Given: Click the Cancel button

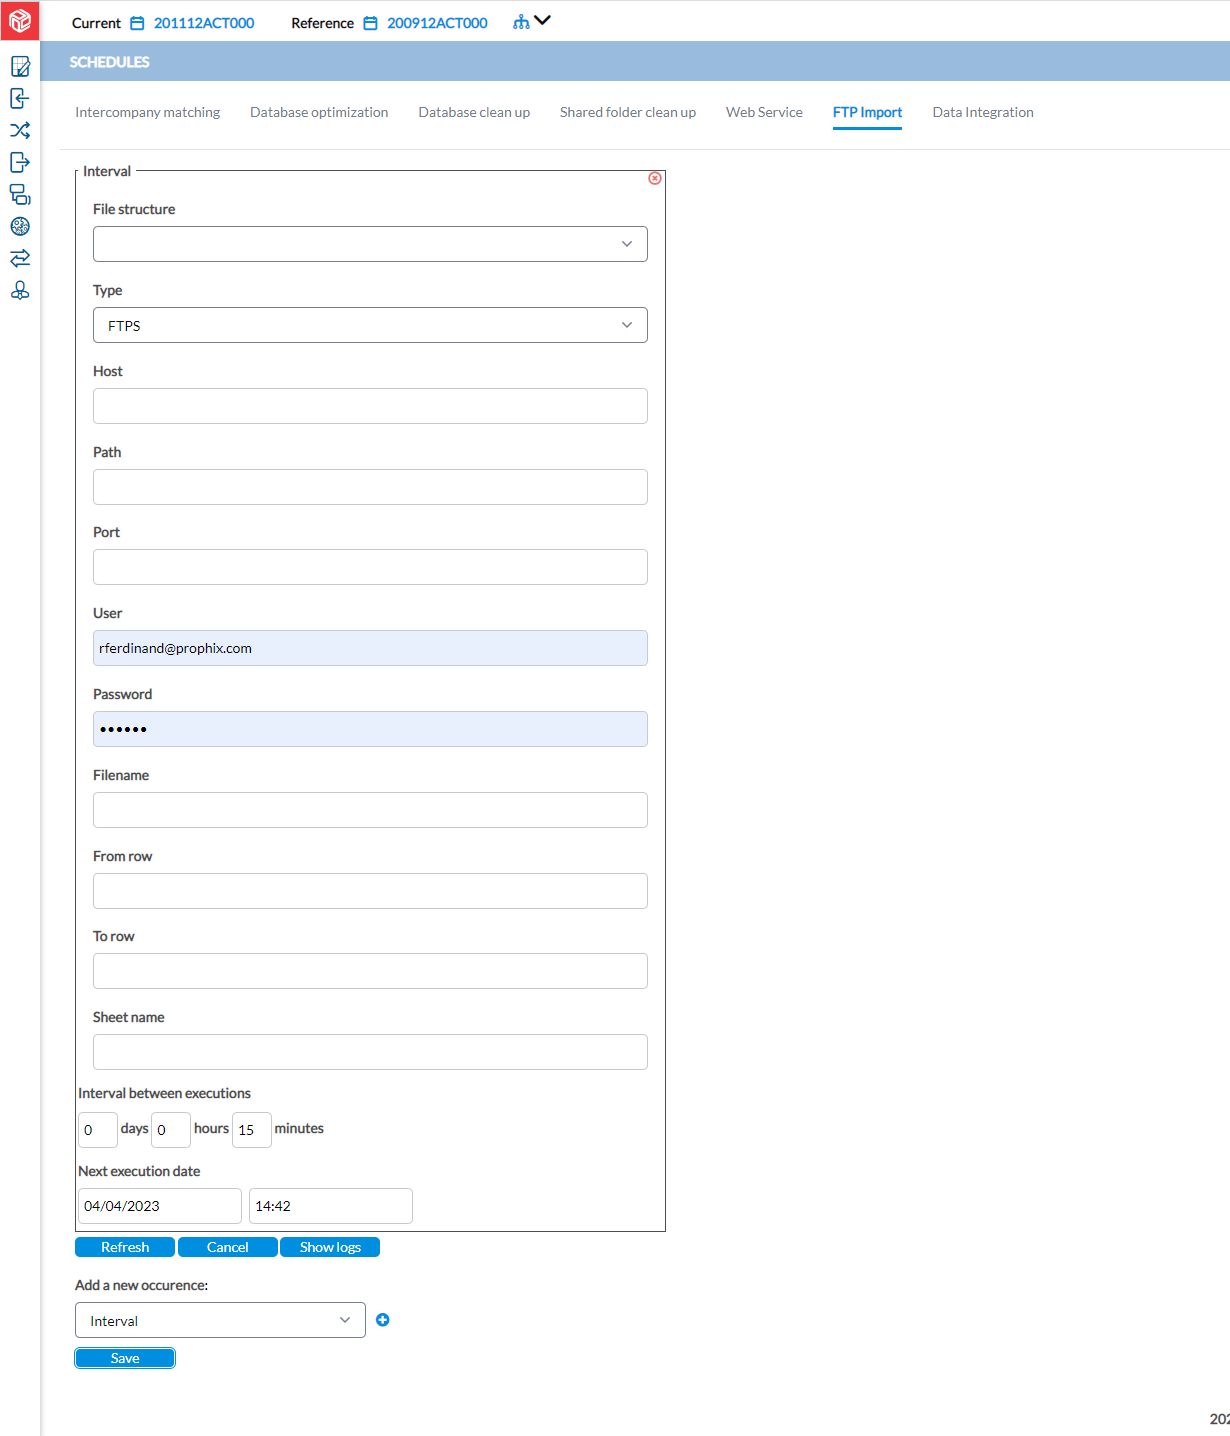Looking at the screenshot, I should coord(228,1247).
